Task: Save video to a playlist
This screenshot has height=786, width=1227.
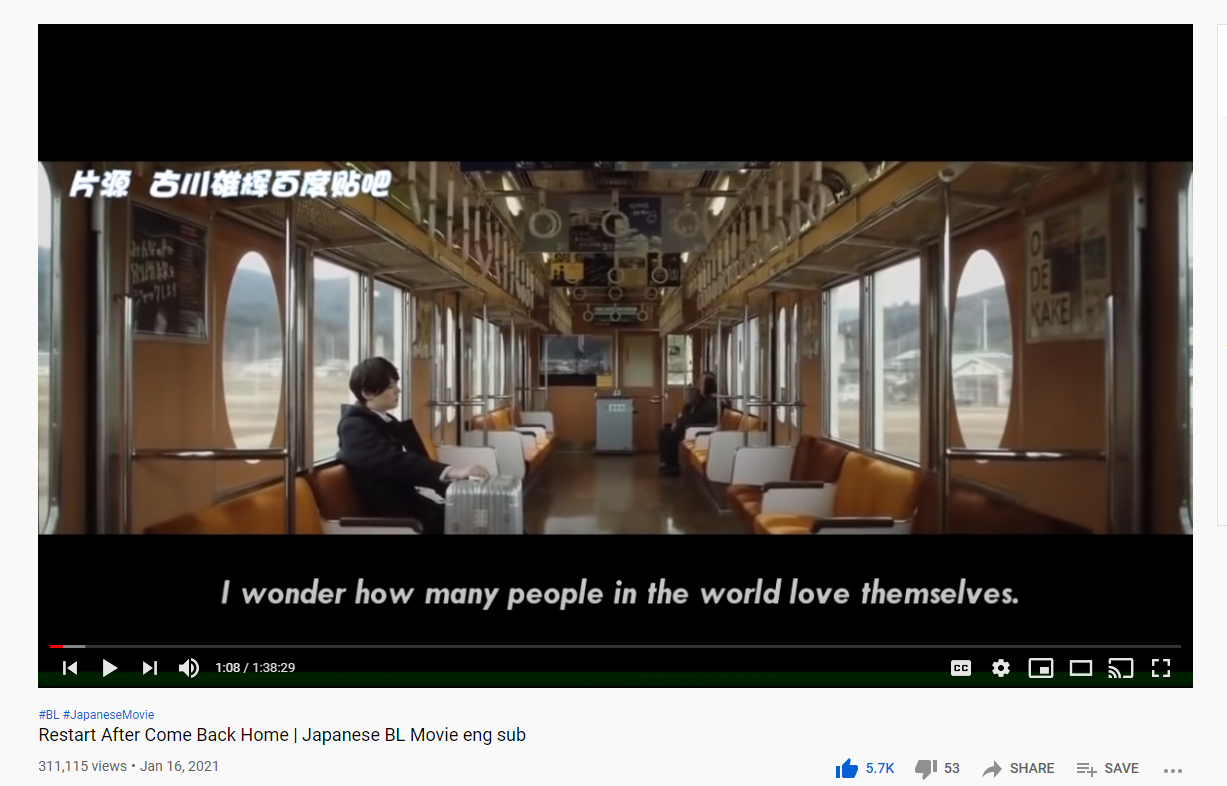Action: [x=1107, y=768]
